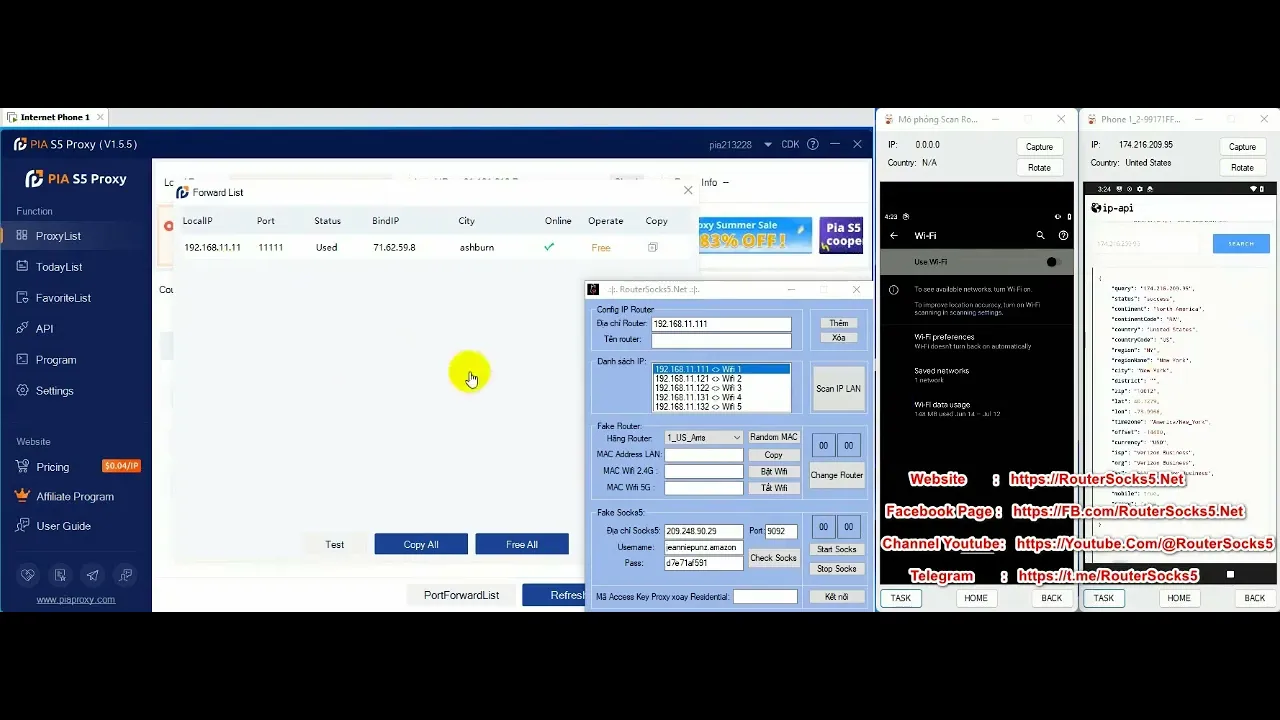Click the Stop Socks button
This screenshot has width=1280, height=720.
(837, 569)
